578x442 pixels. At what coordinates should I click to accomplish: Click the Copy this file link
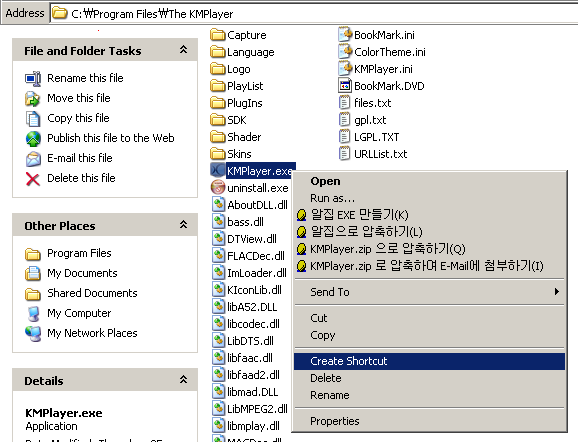pyautogui.click(x=78, y=118)
